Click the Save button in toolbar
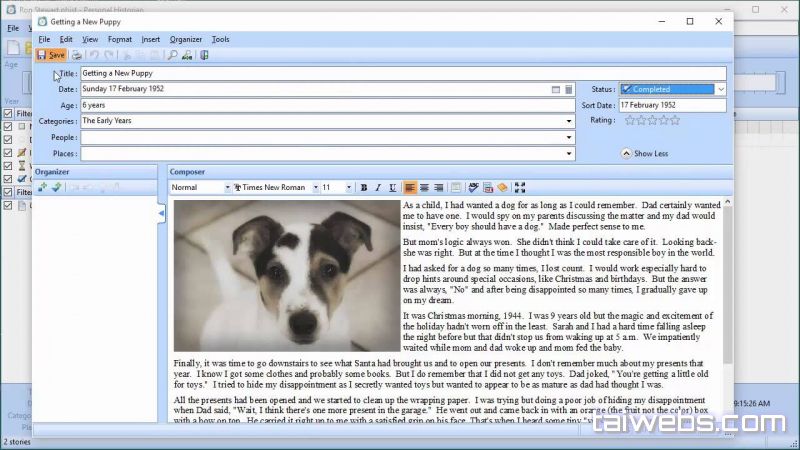This screenshot has width=800, height=450. pos(51,55)
